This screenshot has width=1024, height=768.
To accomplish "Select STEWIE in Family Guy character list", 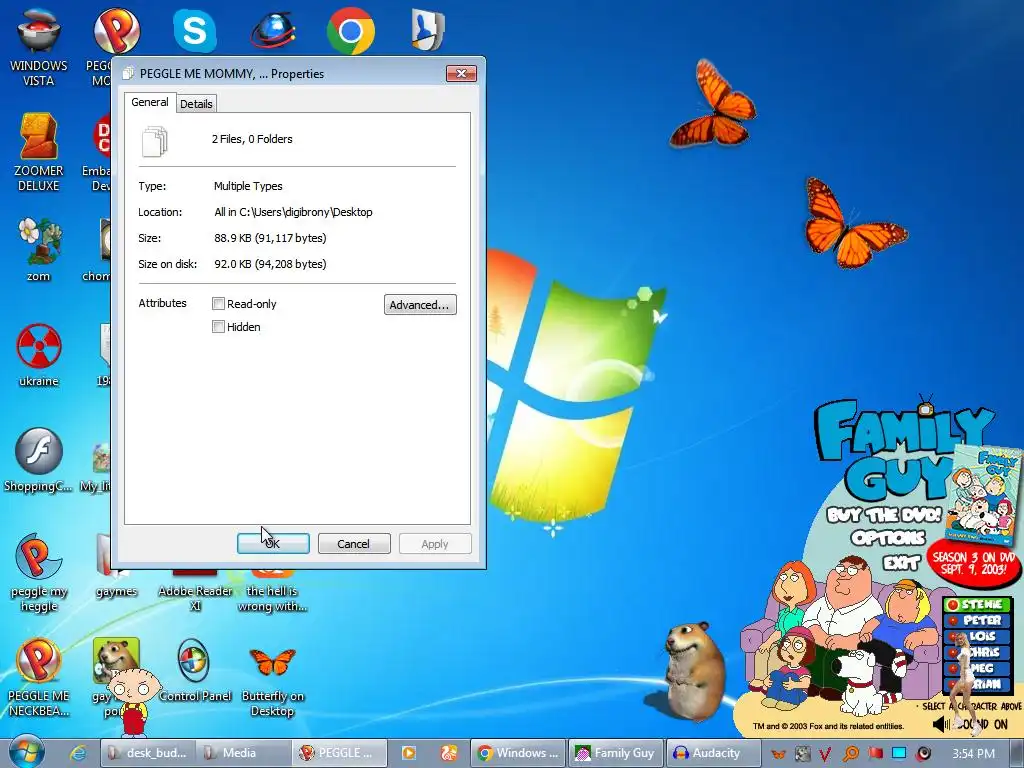I will [976, 605].
